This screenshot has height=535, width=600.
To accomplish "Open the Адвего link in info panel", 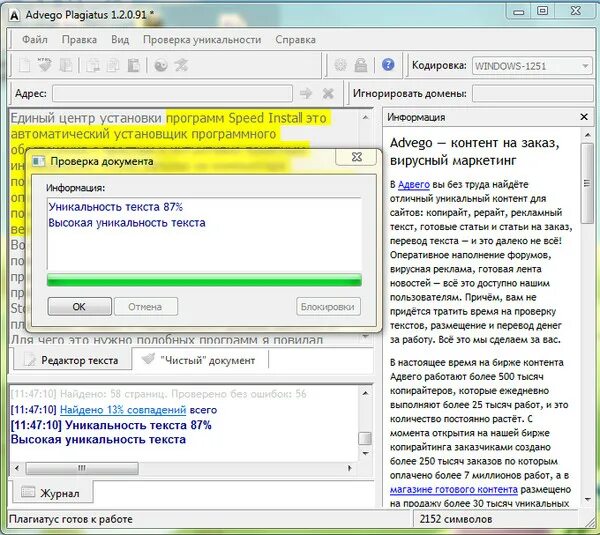I will (x=414, y=184).
